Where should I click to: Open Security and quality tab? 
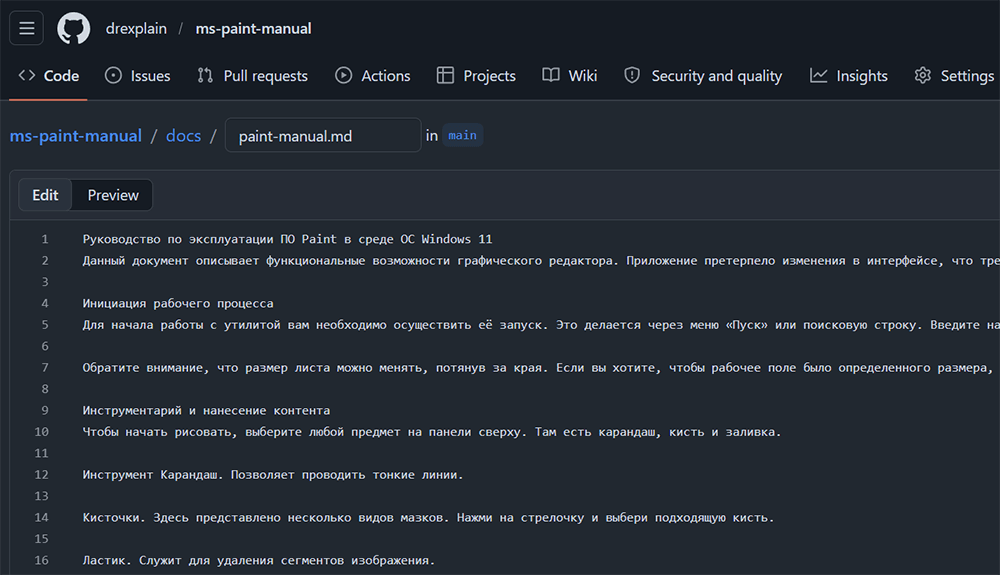[703, 76]
